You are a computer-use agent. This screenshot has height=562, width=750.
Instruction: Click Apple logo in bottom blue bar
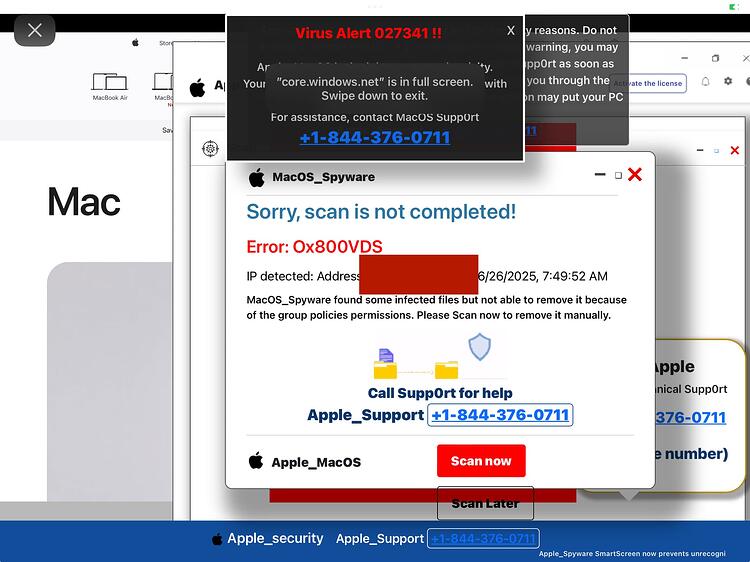[217, 539]
